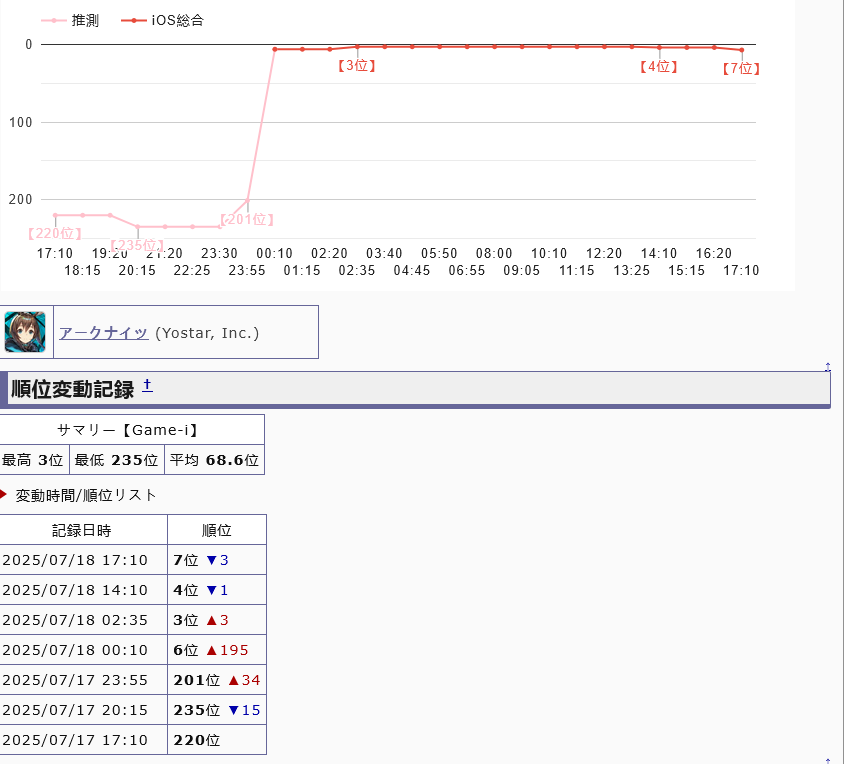The height and width of the screenshot is (764, 844).
Task: Open the アークナイツ link
Action: point(103,333)
